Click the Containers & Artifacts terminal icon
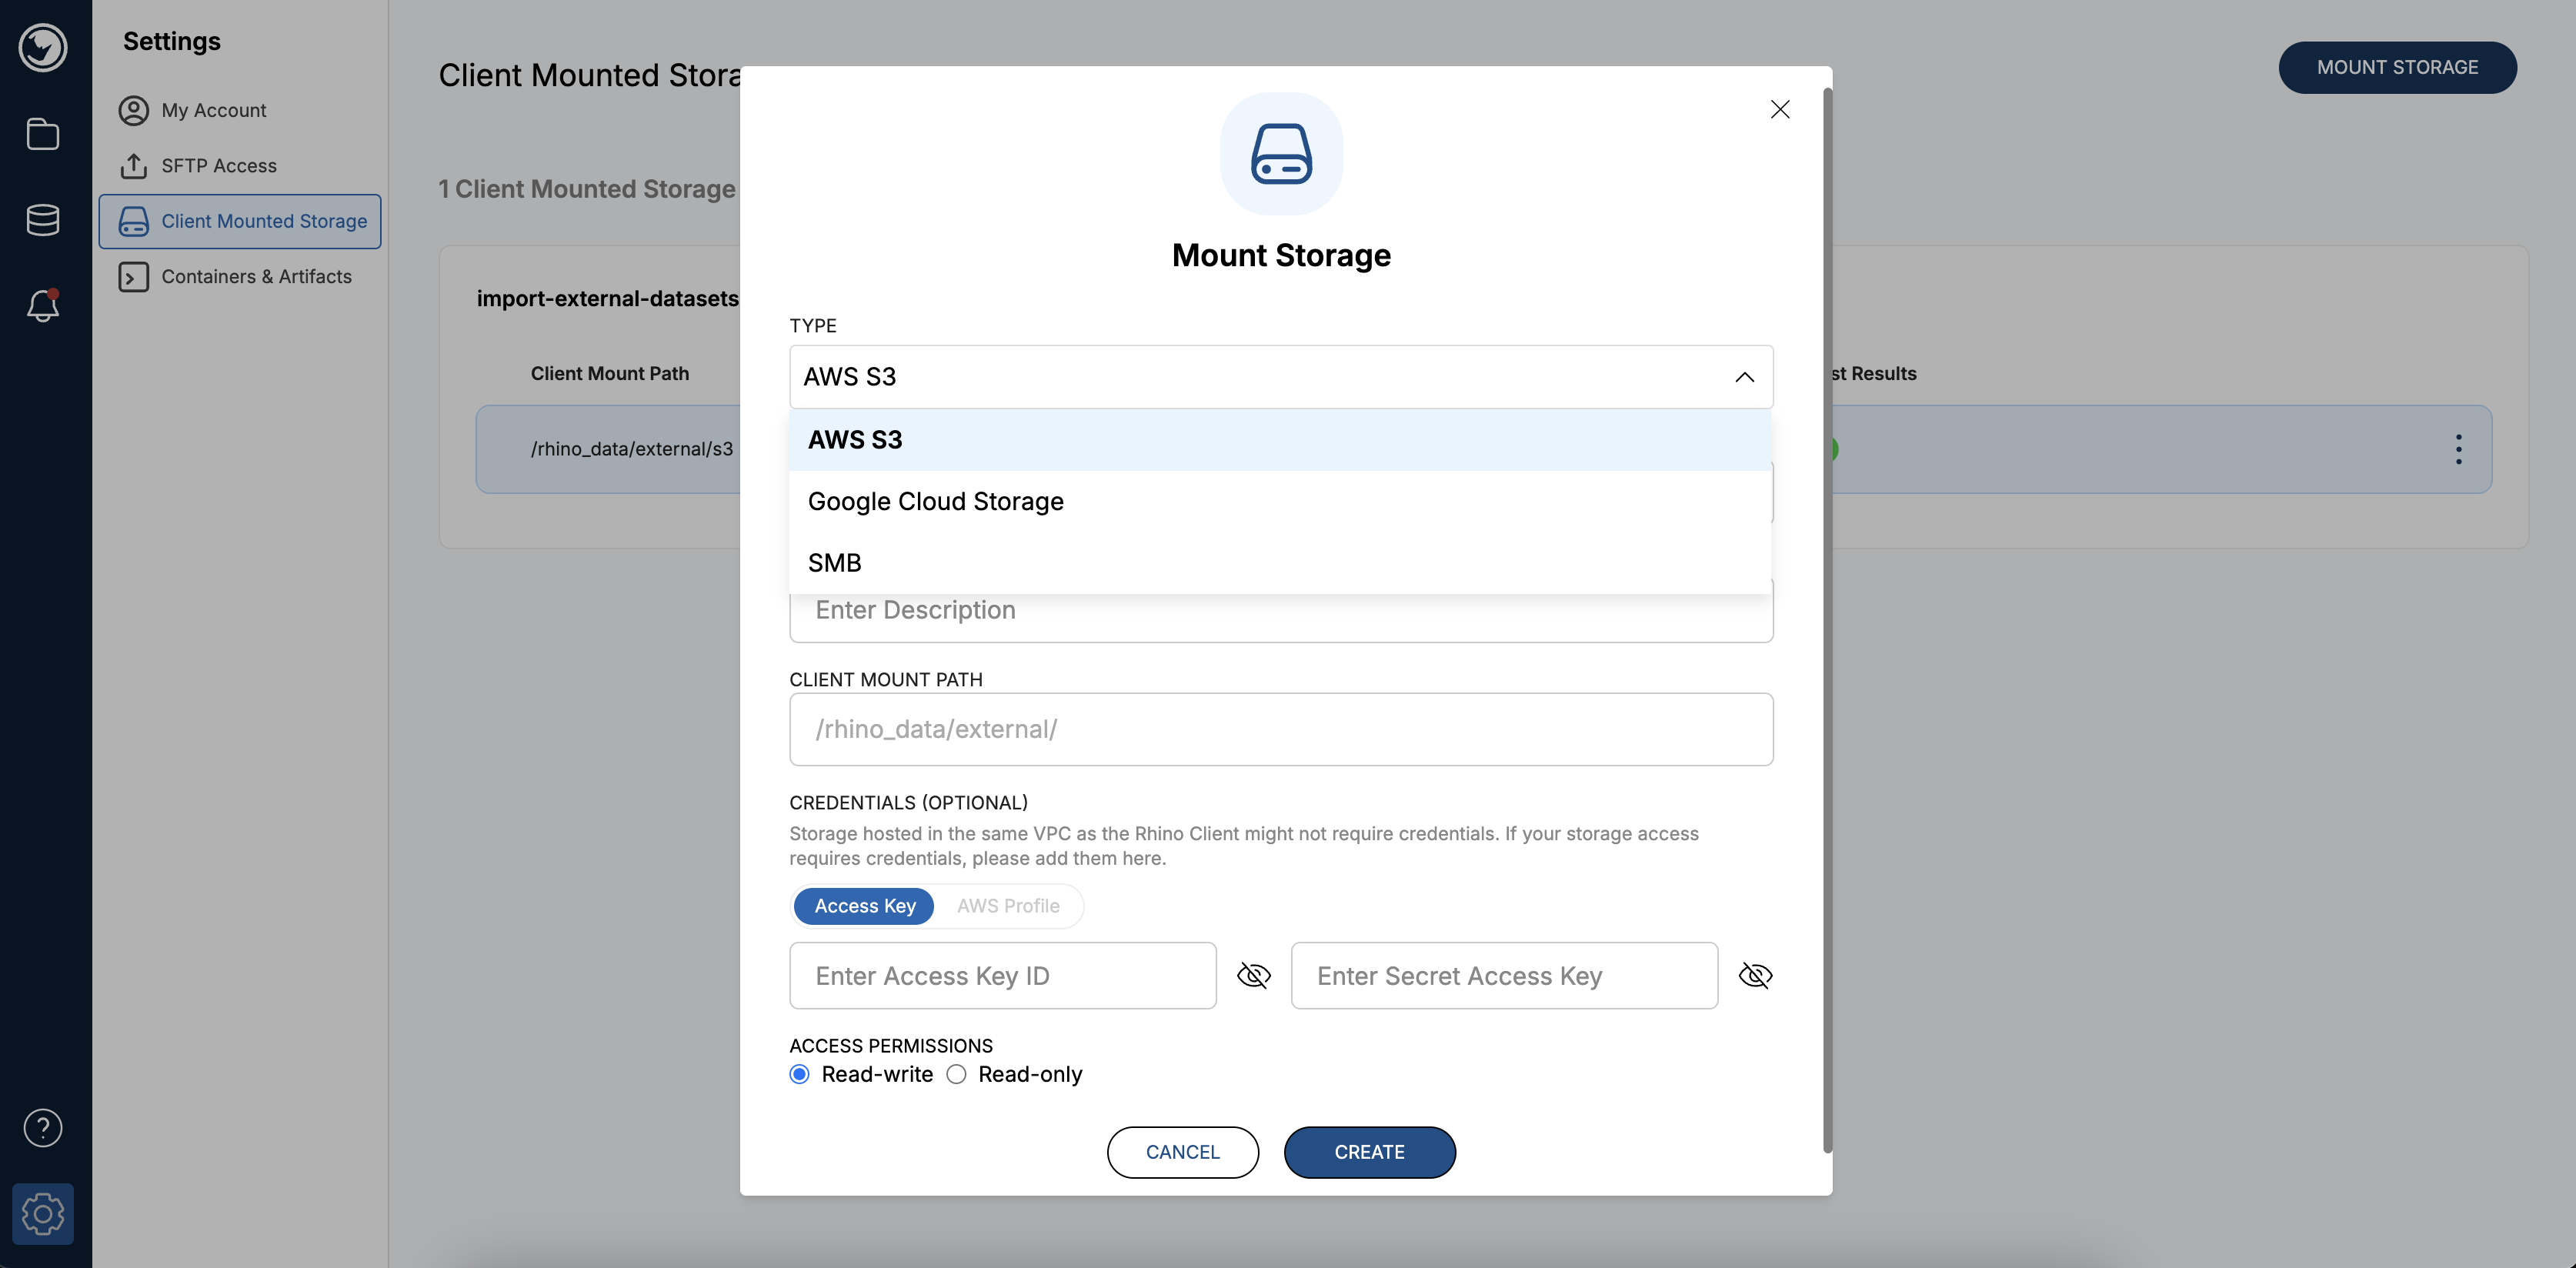2576x1268 pixels. click(133, 277)
